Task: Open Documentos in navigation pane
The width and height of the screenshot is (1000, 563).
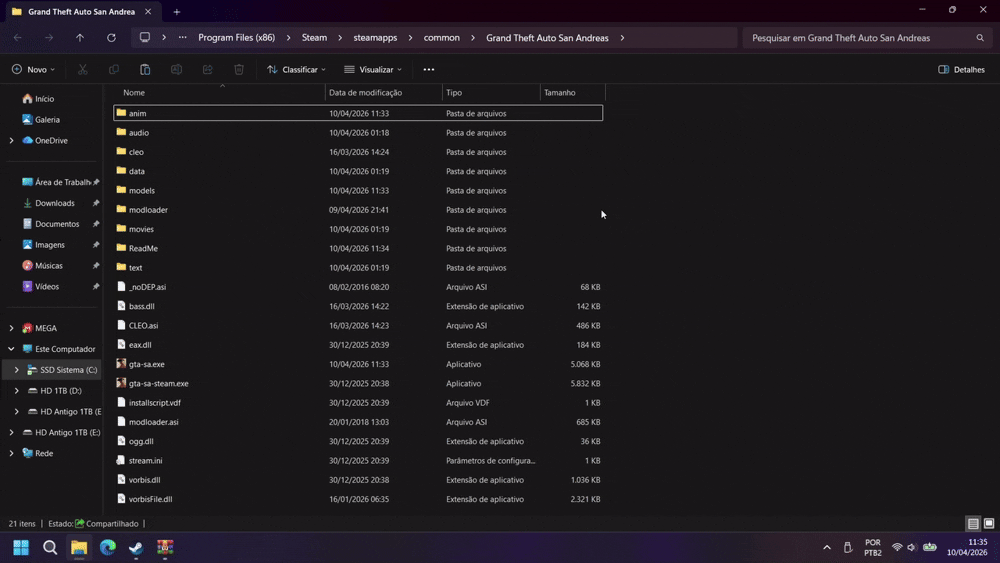Action: 51,224
